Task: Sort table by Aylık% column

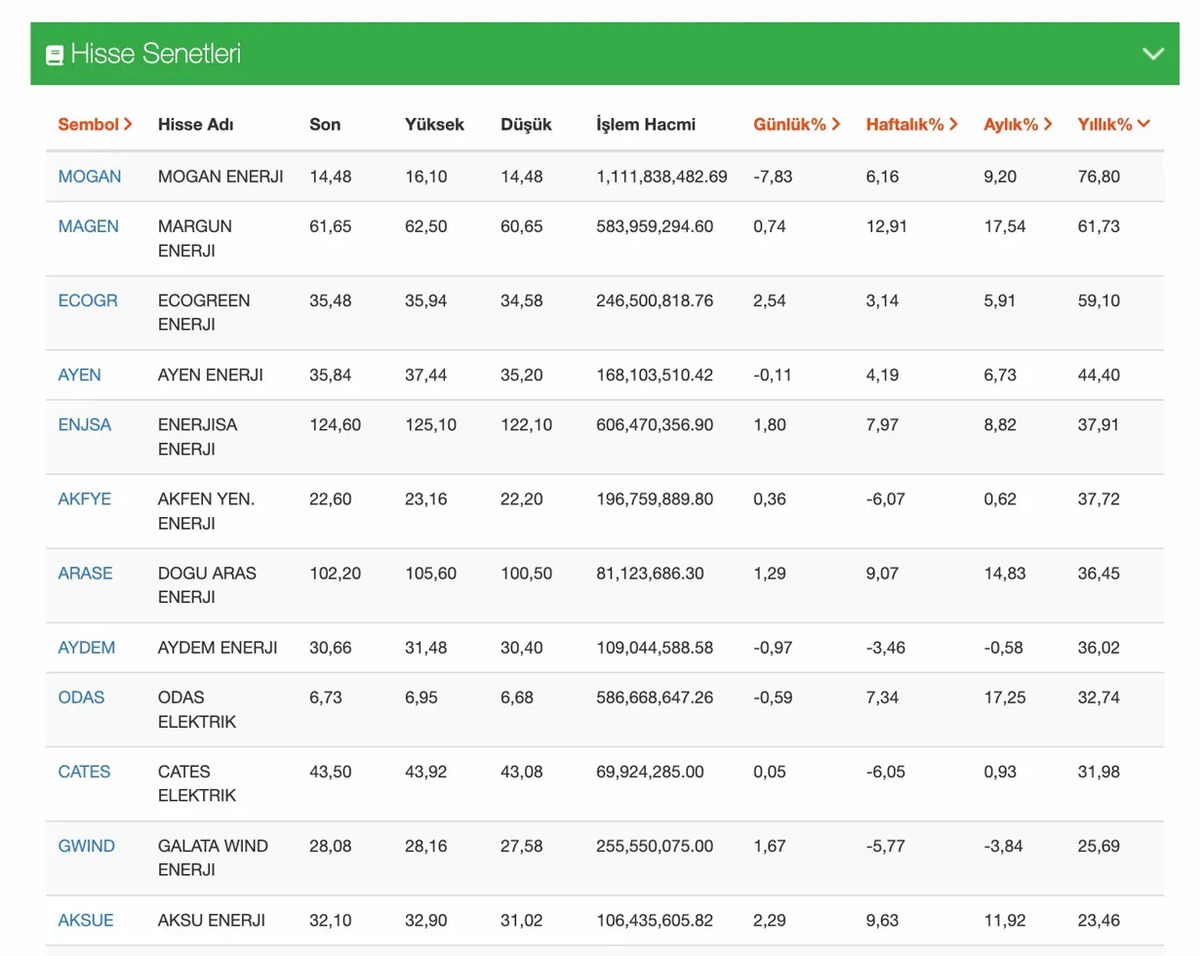Action: pyautogui.click(x=1018, y=125)
